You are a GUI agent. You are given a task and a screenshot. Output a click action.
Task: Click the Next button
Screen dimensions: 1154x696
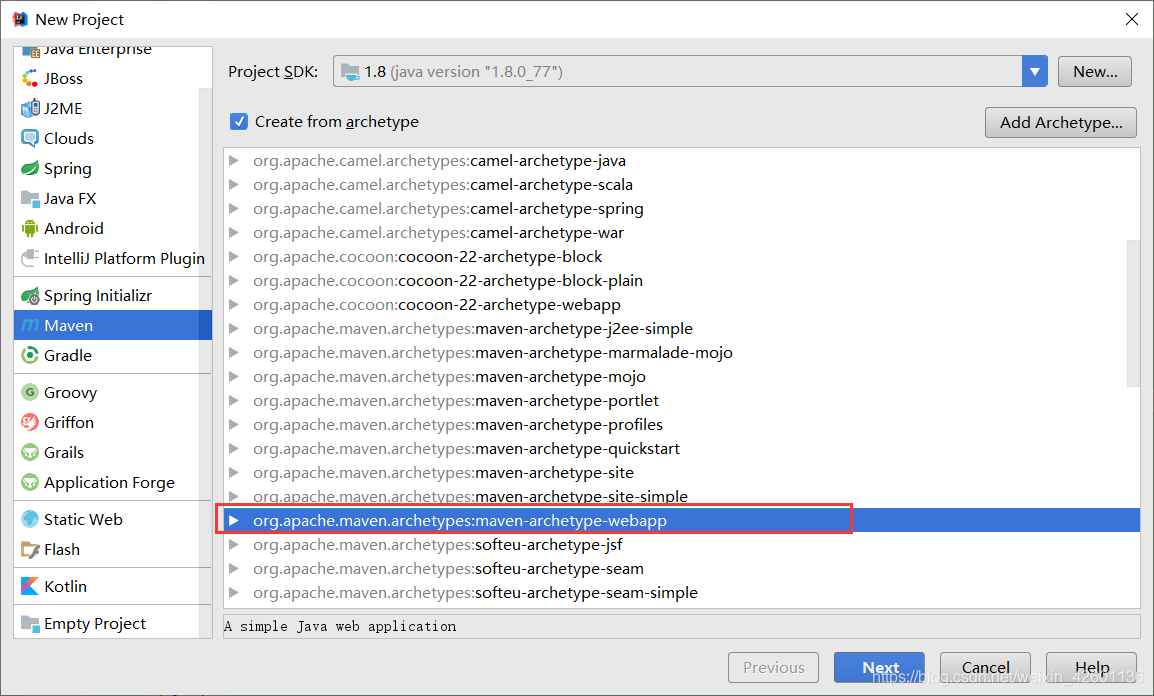pyautogui.click(x=879, y=667)
